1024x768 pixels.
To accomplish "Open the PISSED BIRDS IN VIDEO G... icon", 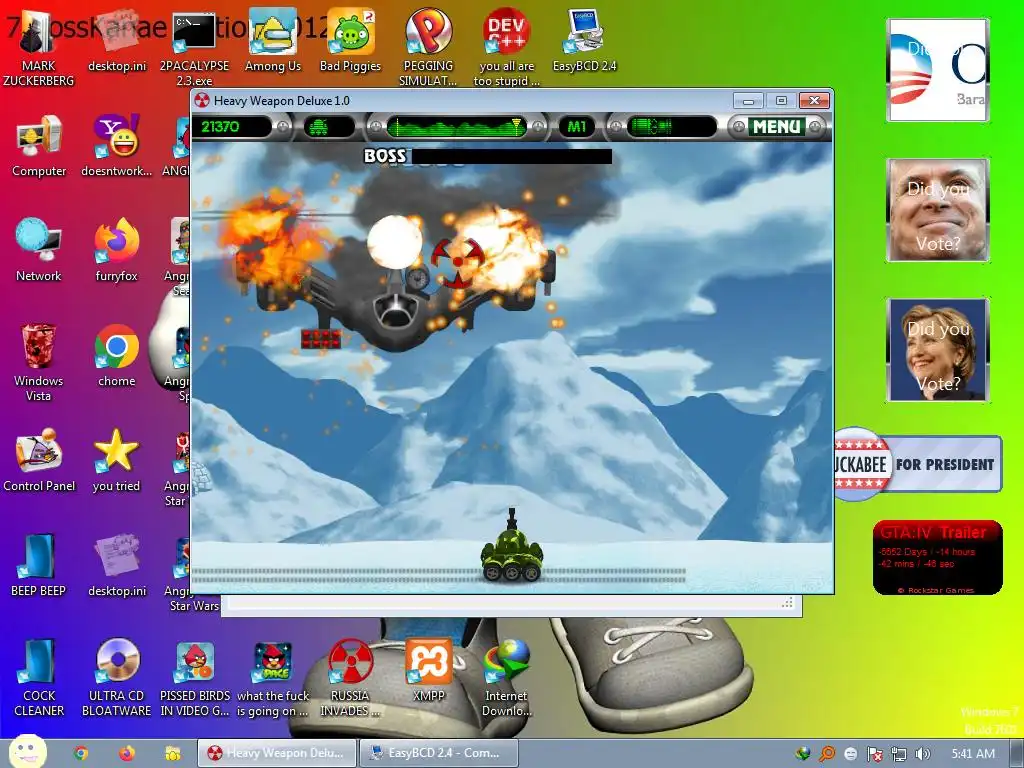I will pos(195,678).
